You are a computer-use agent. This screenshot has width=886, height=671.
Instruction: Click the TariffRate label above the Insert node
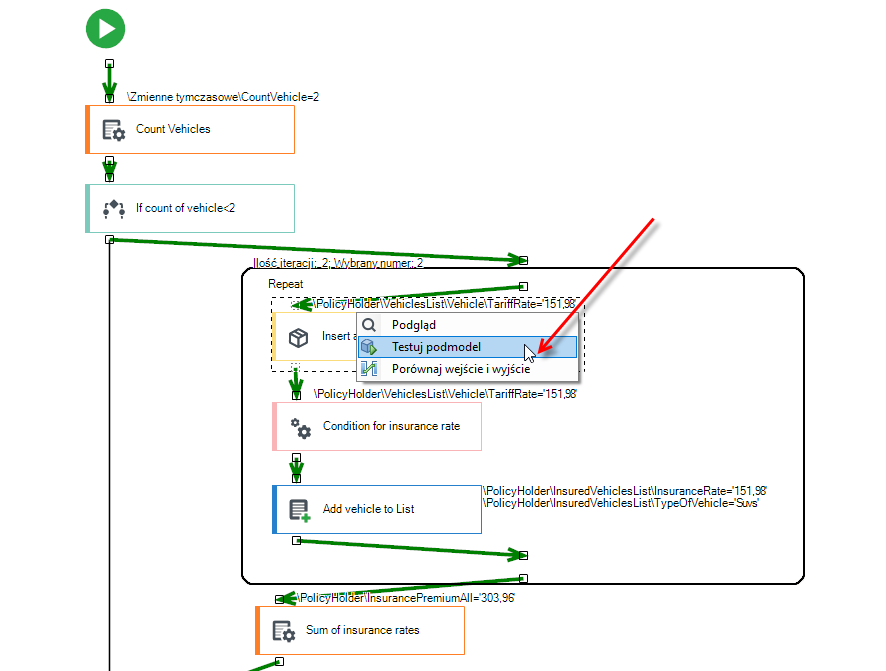445,304
